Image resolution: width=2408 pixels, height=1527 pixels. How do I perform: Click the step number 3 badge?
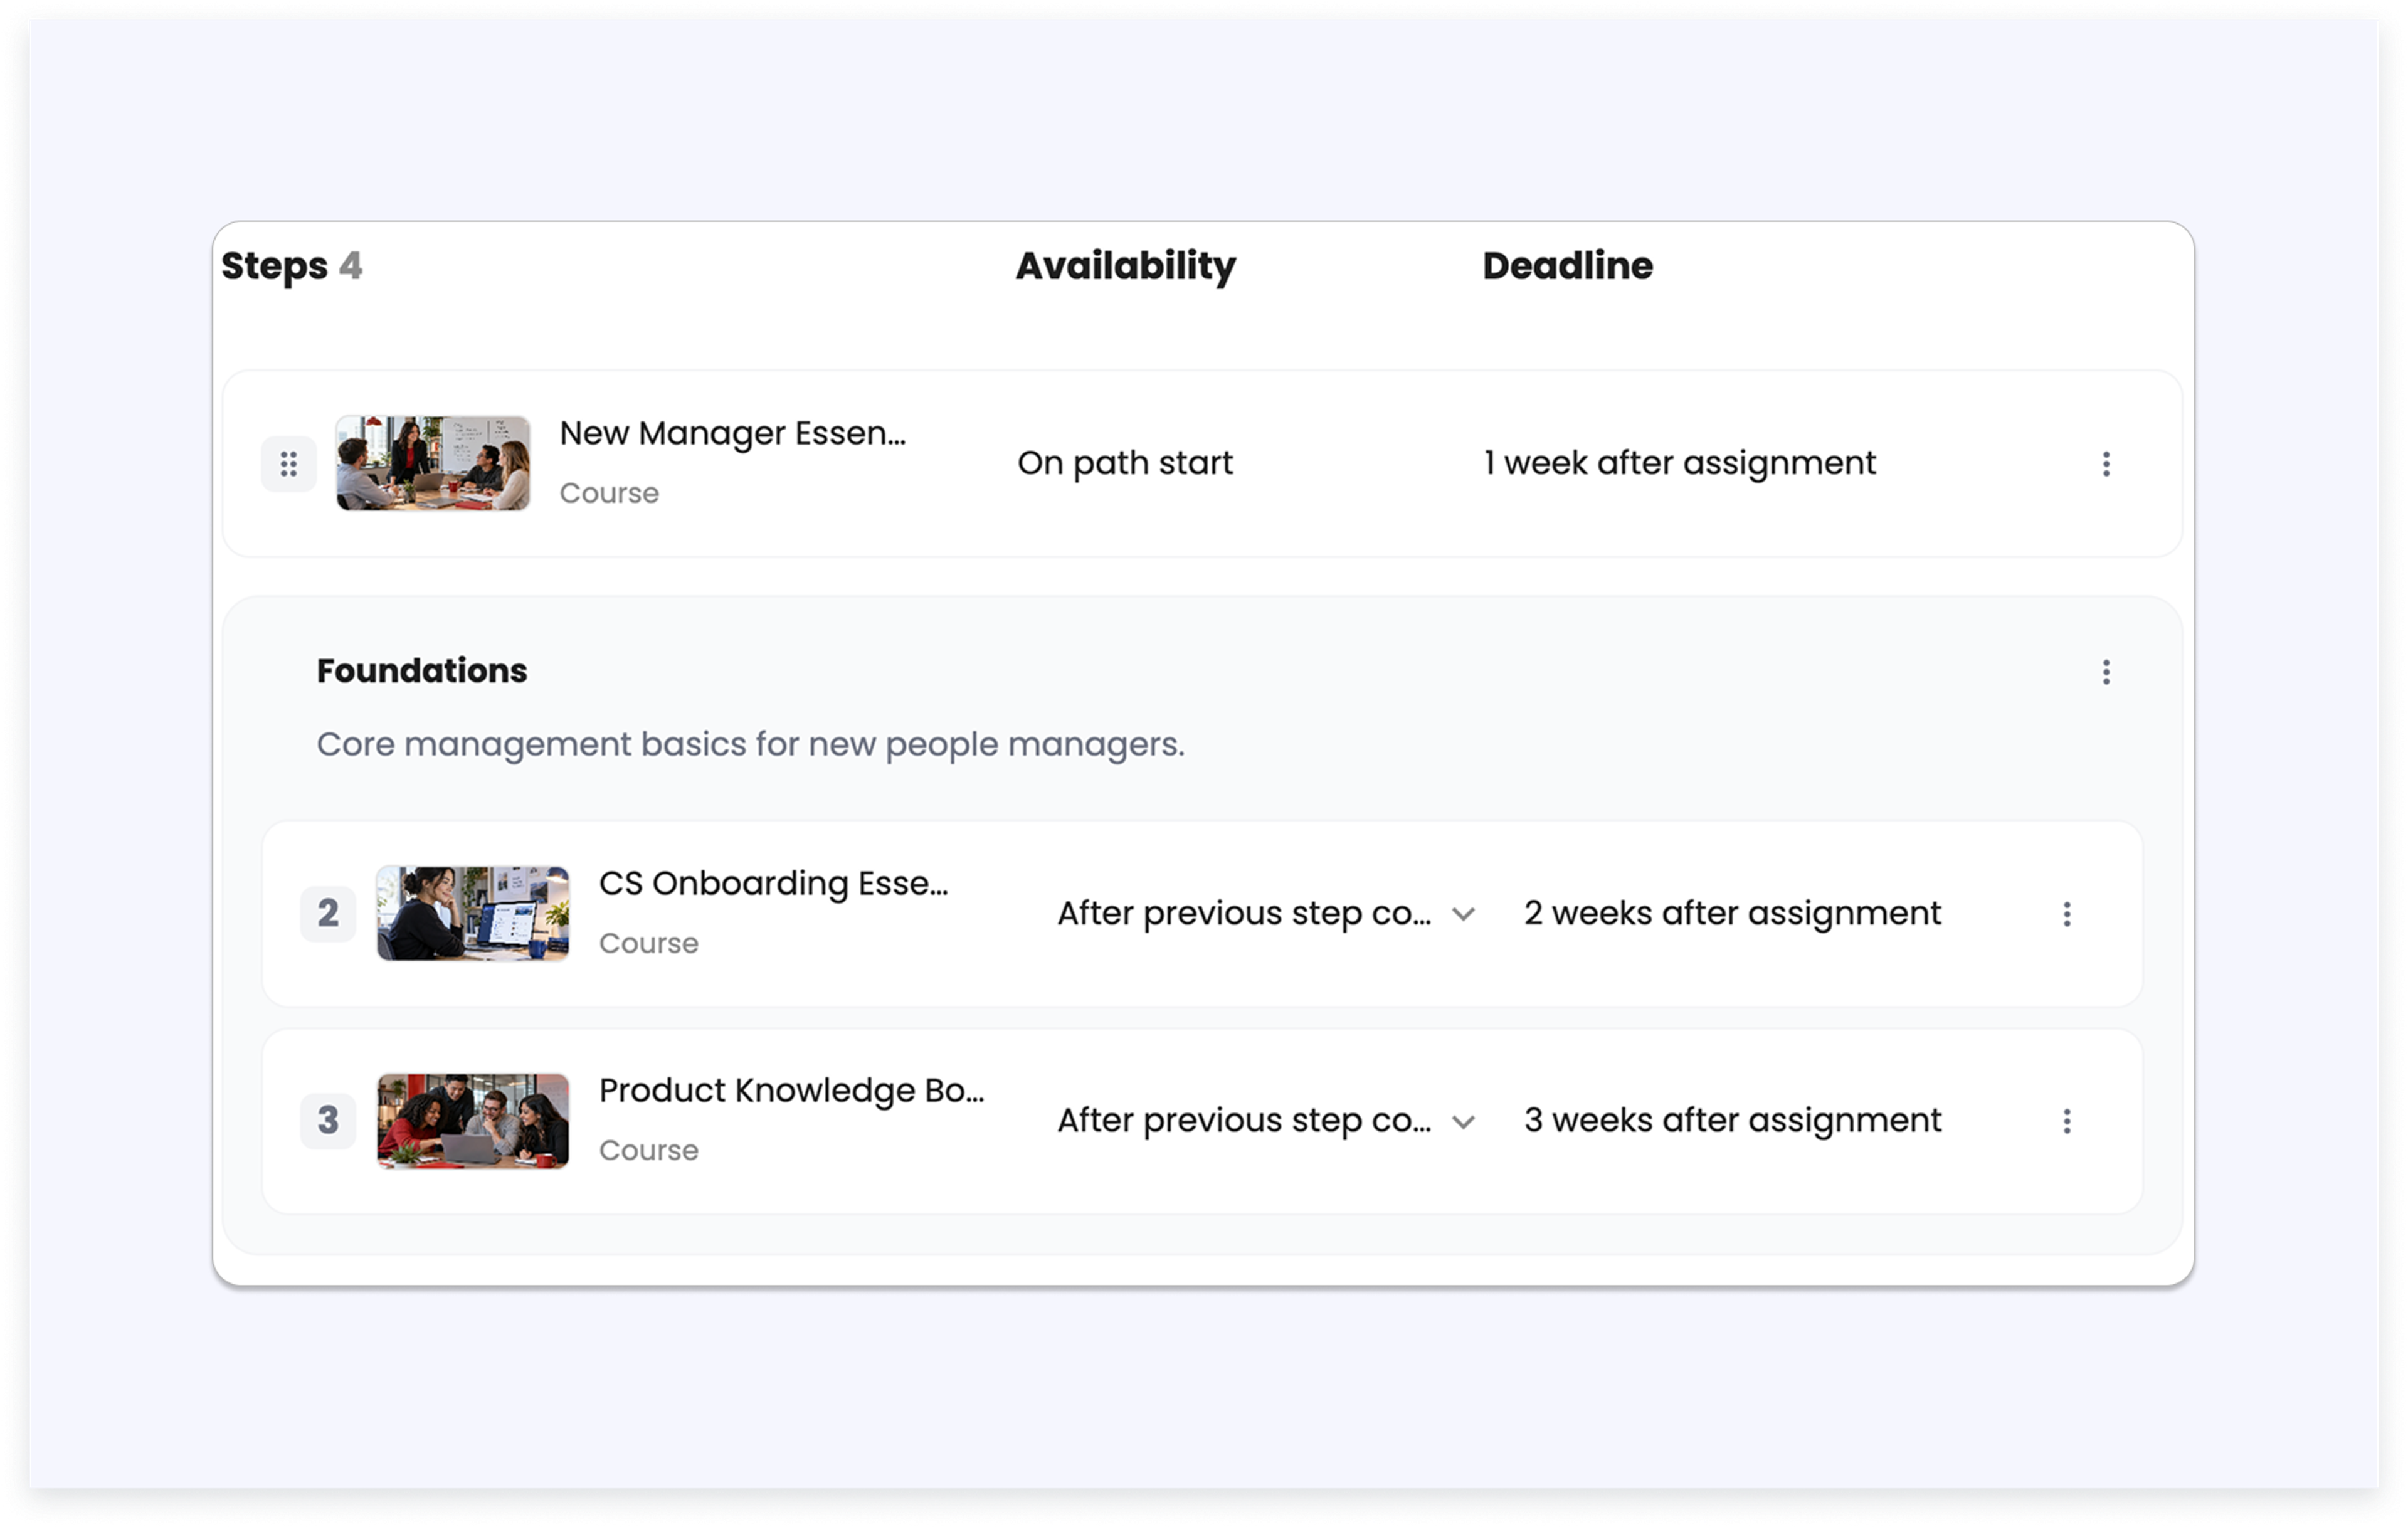tap(328, 1121)
